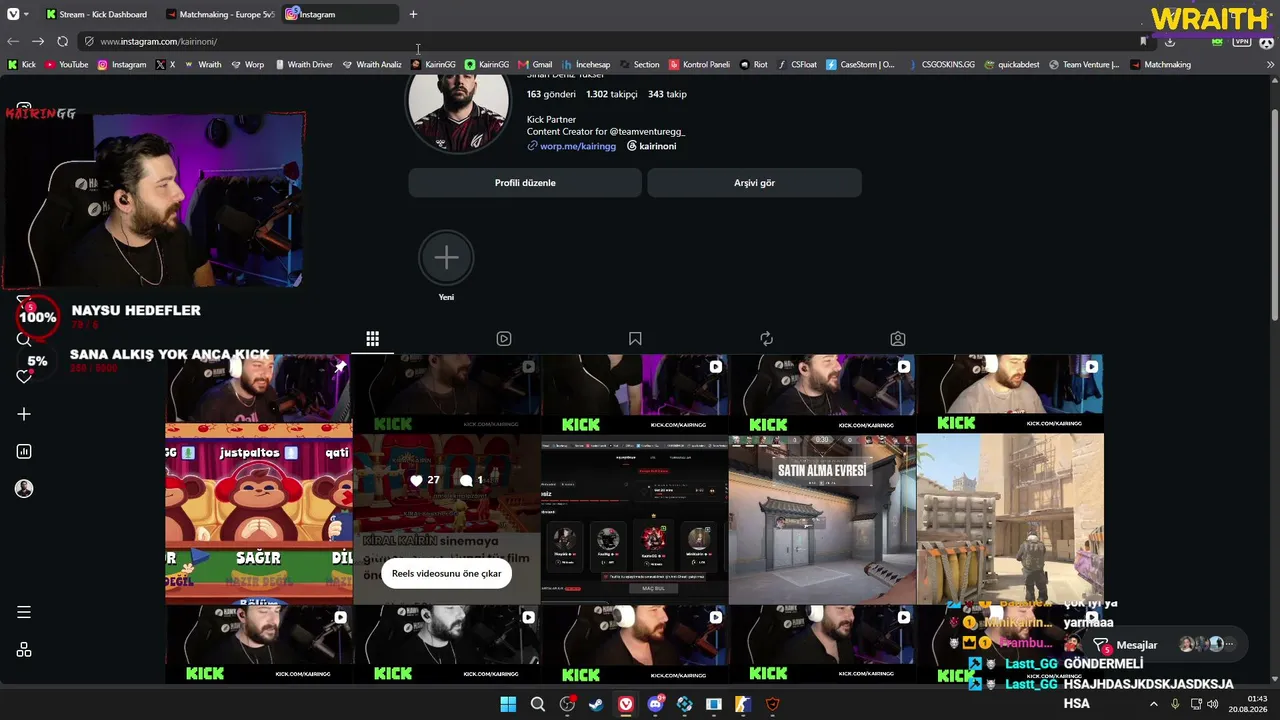Image resolution: width=1280 pixels, height=720 pixels.
Task: Add a new story highlight
Action: (446, 258)
